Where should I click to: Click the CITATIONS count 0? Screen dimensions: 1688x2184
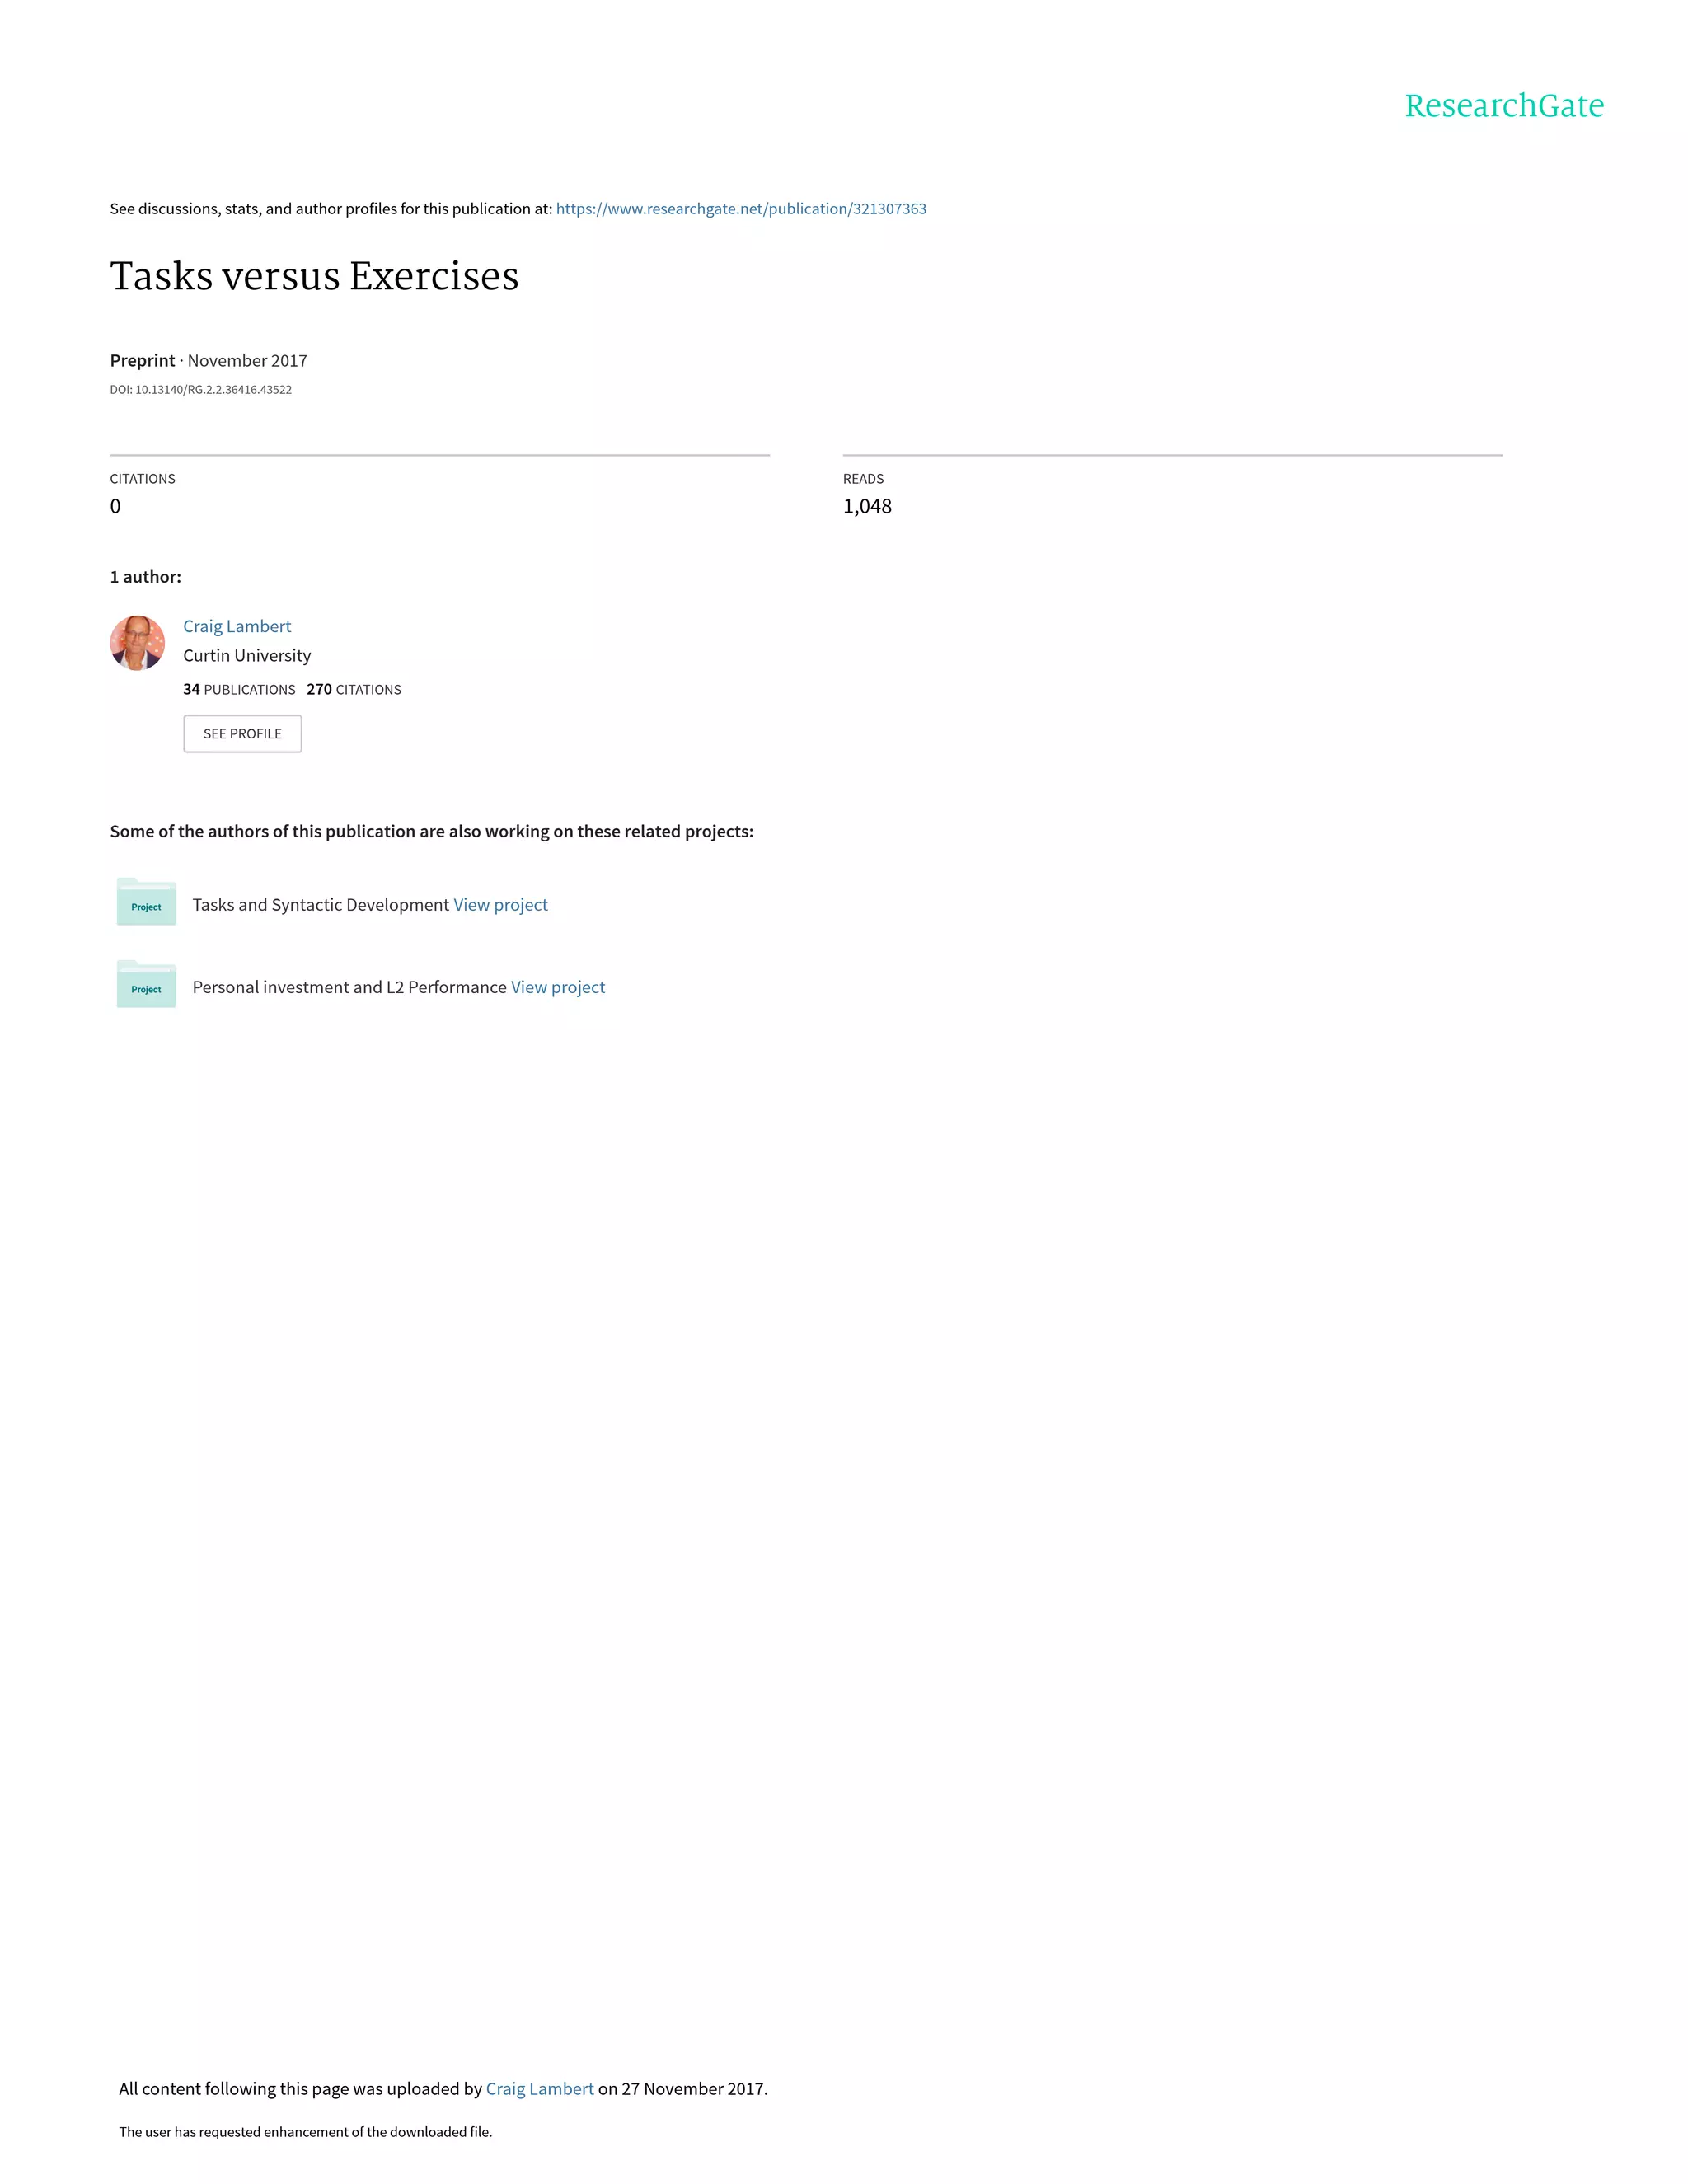pos(115,506)
